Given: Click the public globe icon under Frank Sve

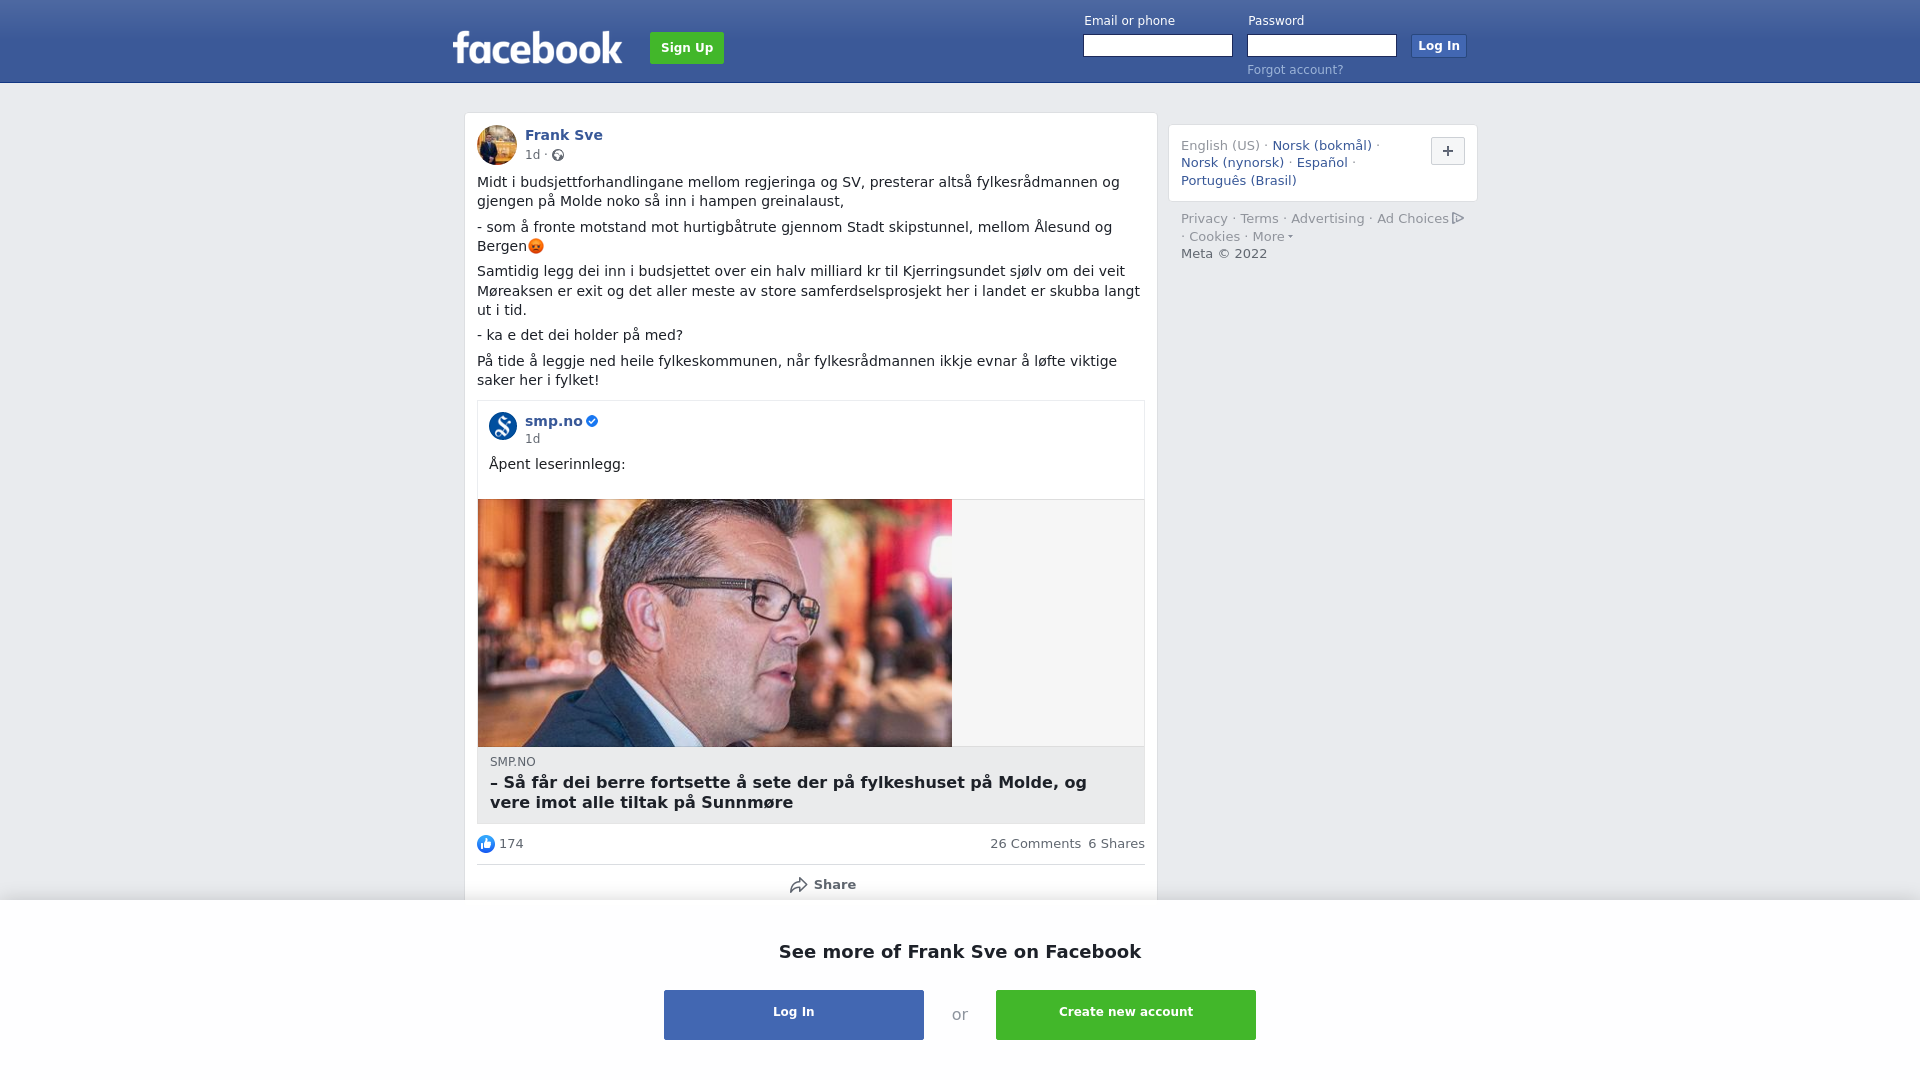Looking at the screenshot, I should 558,155.
